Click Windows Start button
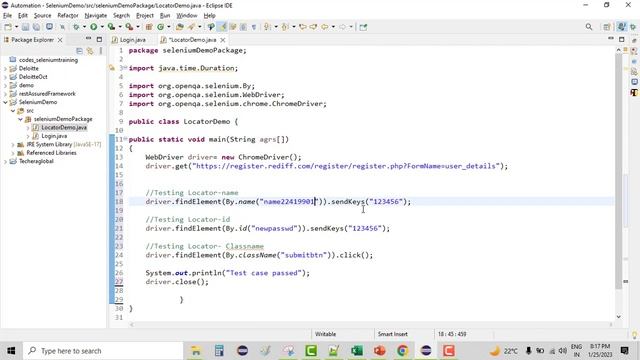640x360 pixels. click(x=11, y=351)
